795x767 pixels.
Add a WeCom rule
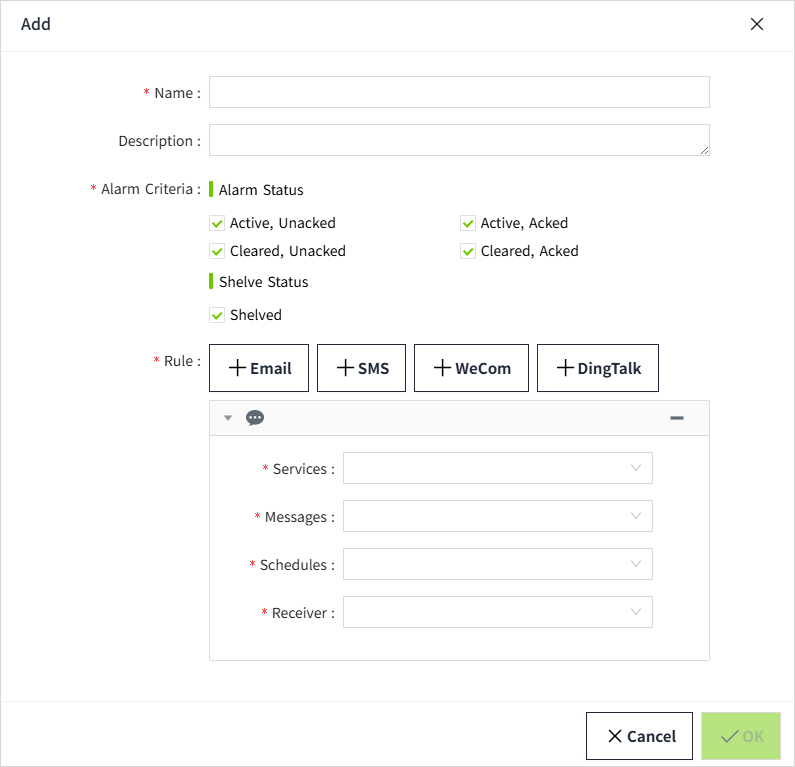point(471,368)
